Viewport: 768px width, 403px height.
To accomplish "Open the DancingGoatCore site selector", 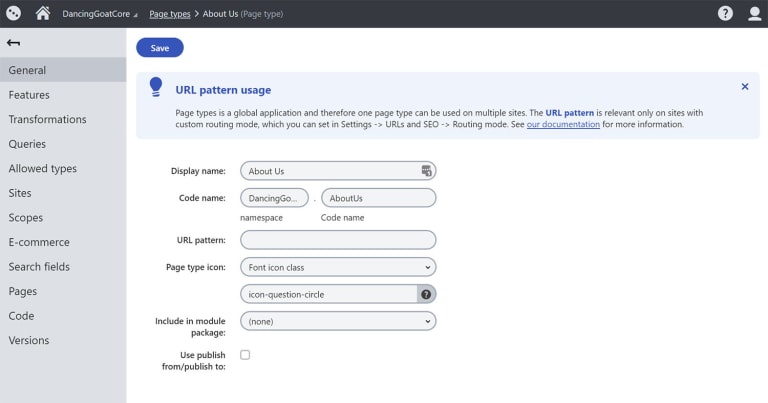I will point(99,14).
